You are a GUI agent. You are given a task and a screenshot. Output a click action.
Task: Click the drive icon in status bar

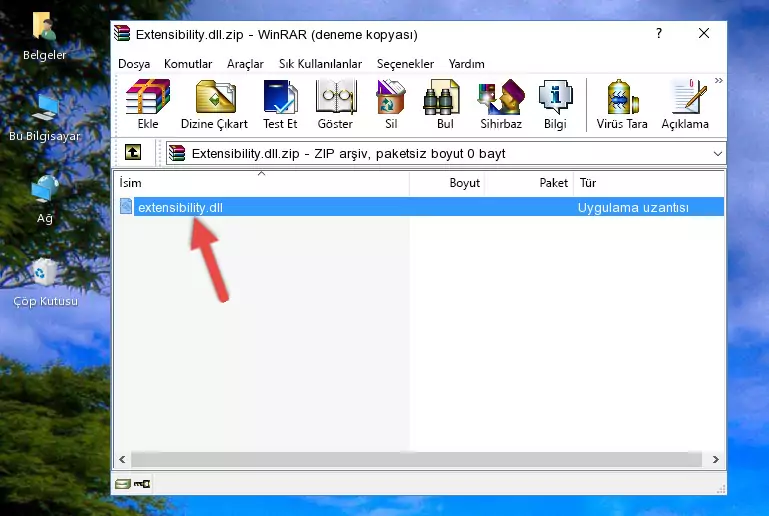(x=123, y=484)
